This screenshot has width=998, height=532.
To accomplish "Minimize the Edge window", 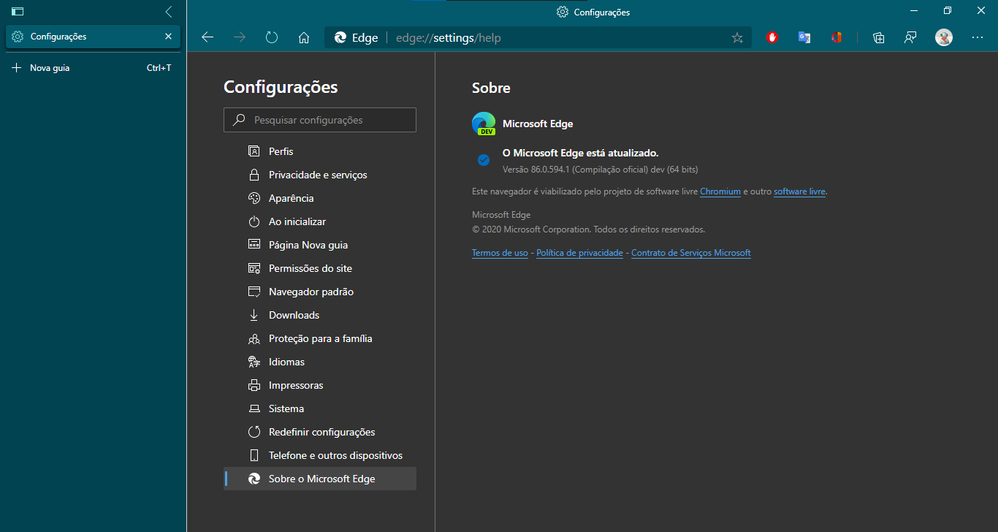I will coord(914,11).
